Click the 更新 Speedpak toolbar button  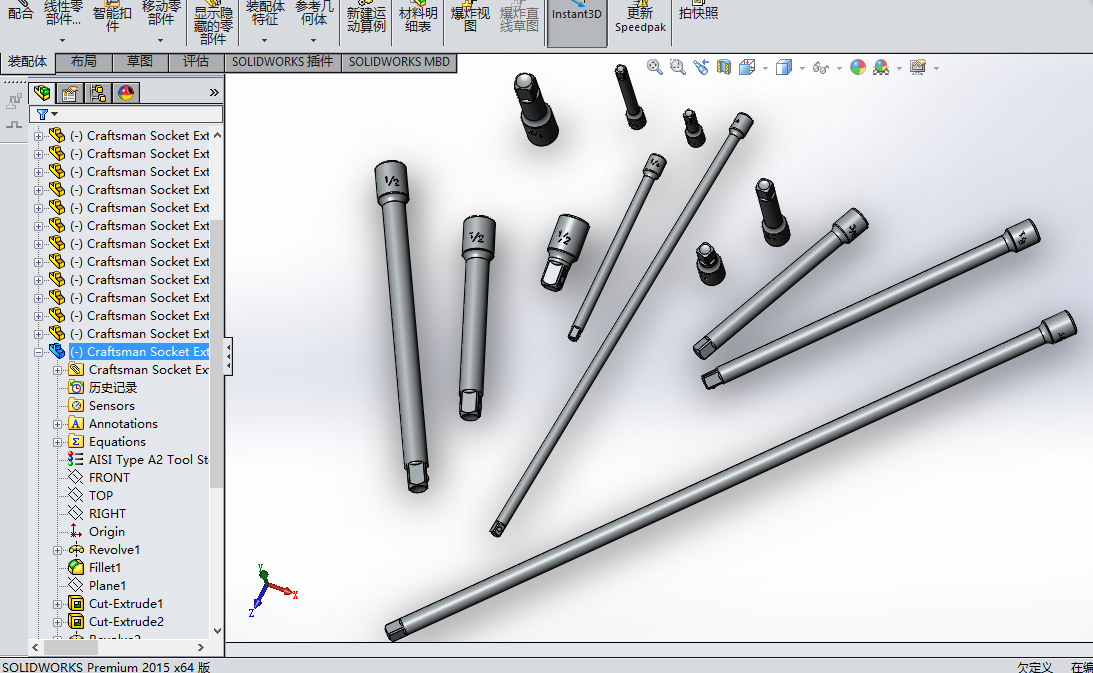[640, 18]
